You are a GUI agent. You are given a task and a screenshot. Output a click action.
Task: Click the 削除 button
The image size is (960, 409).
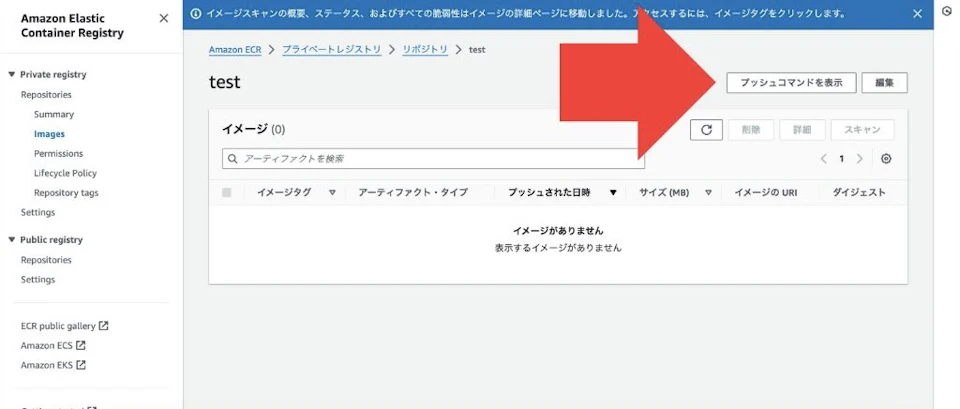(x=751, y=130)
